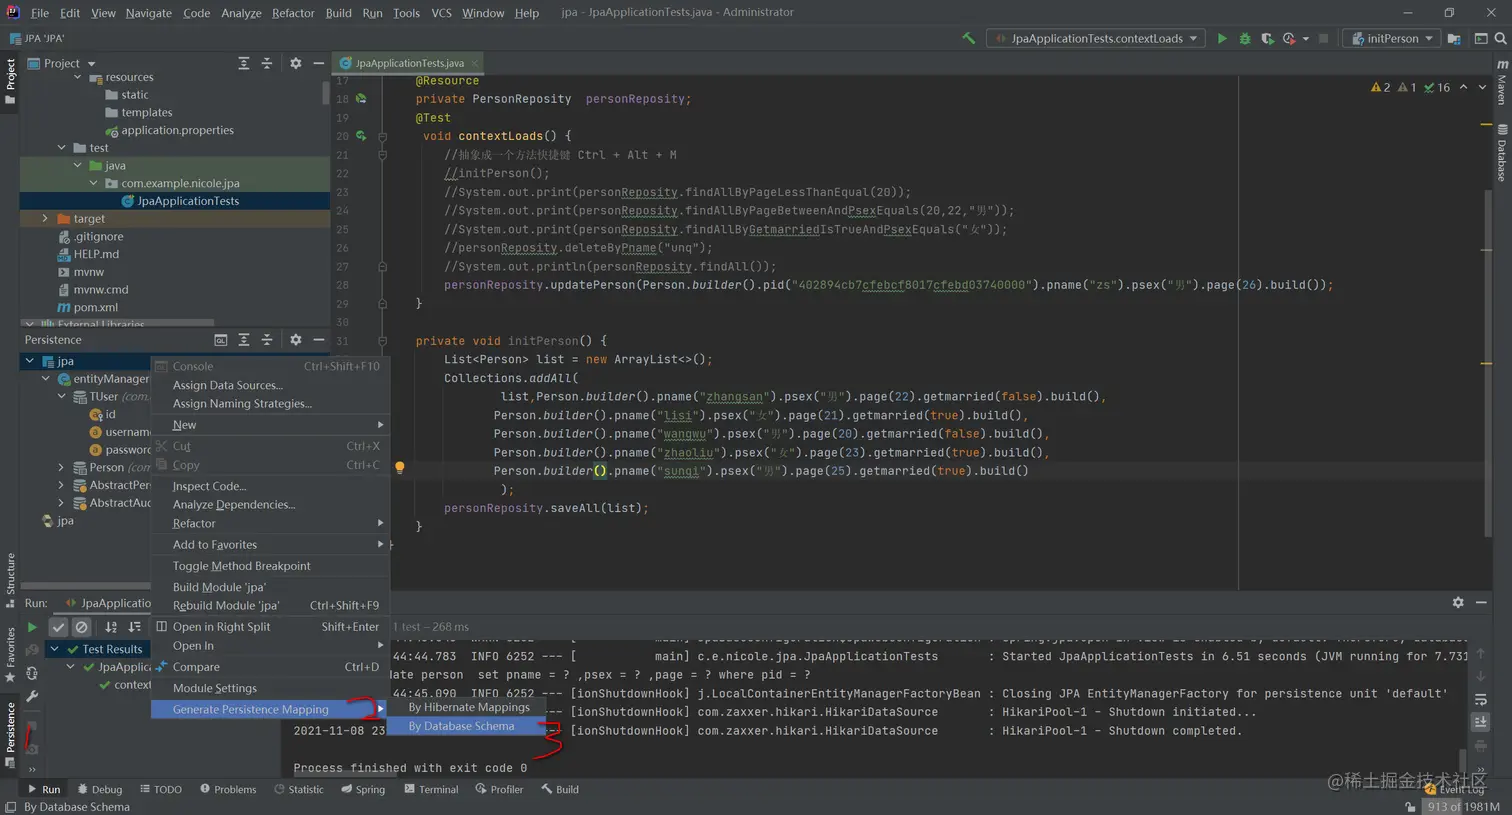Open Statistic tool window tab

pyautogui.click(x=298, y=789)
